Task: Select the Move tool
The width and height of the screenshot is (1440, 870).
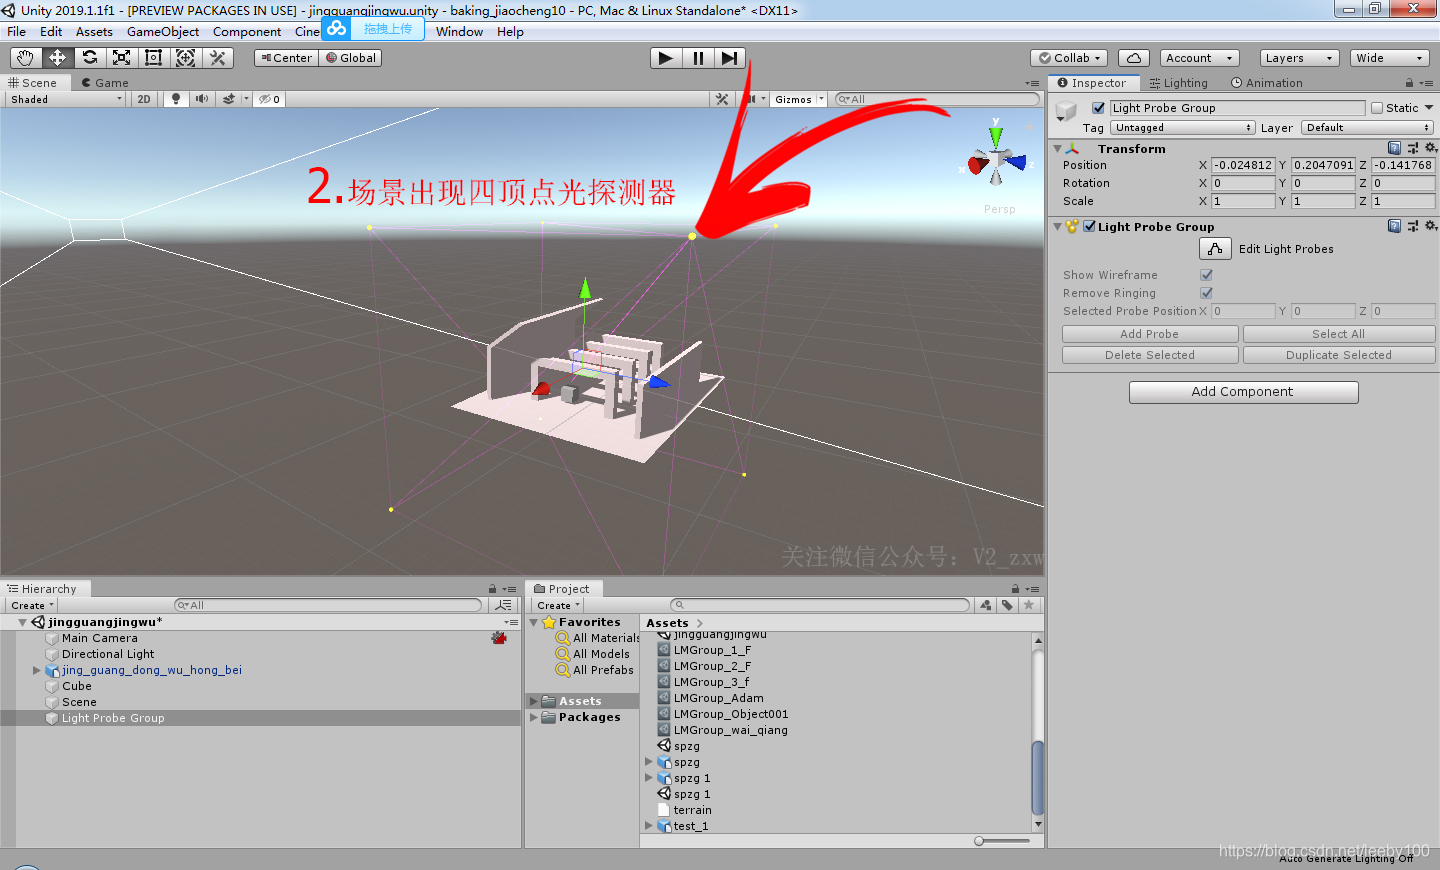Action: pyautogui.click(x=57, y=58)
